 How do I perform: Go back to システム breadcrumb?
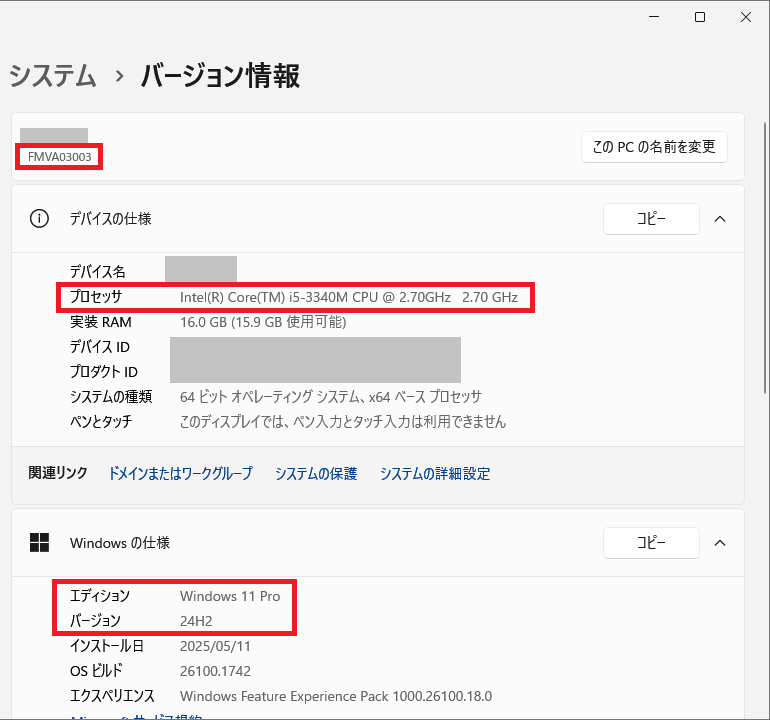tap(53, 76)
